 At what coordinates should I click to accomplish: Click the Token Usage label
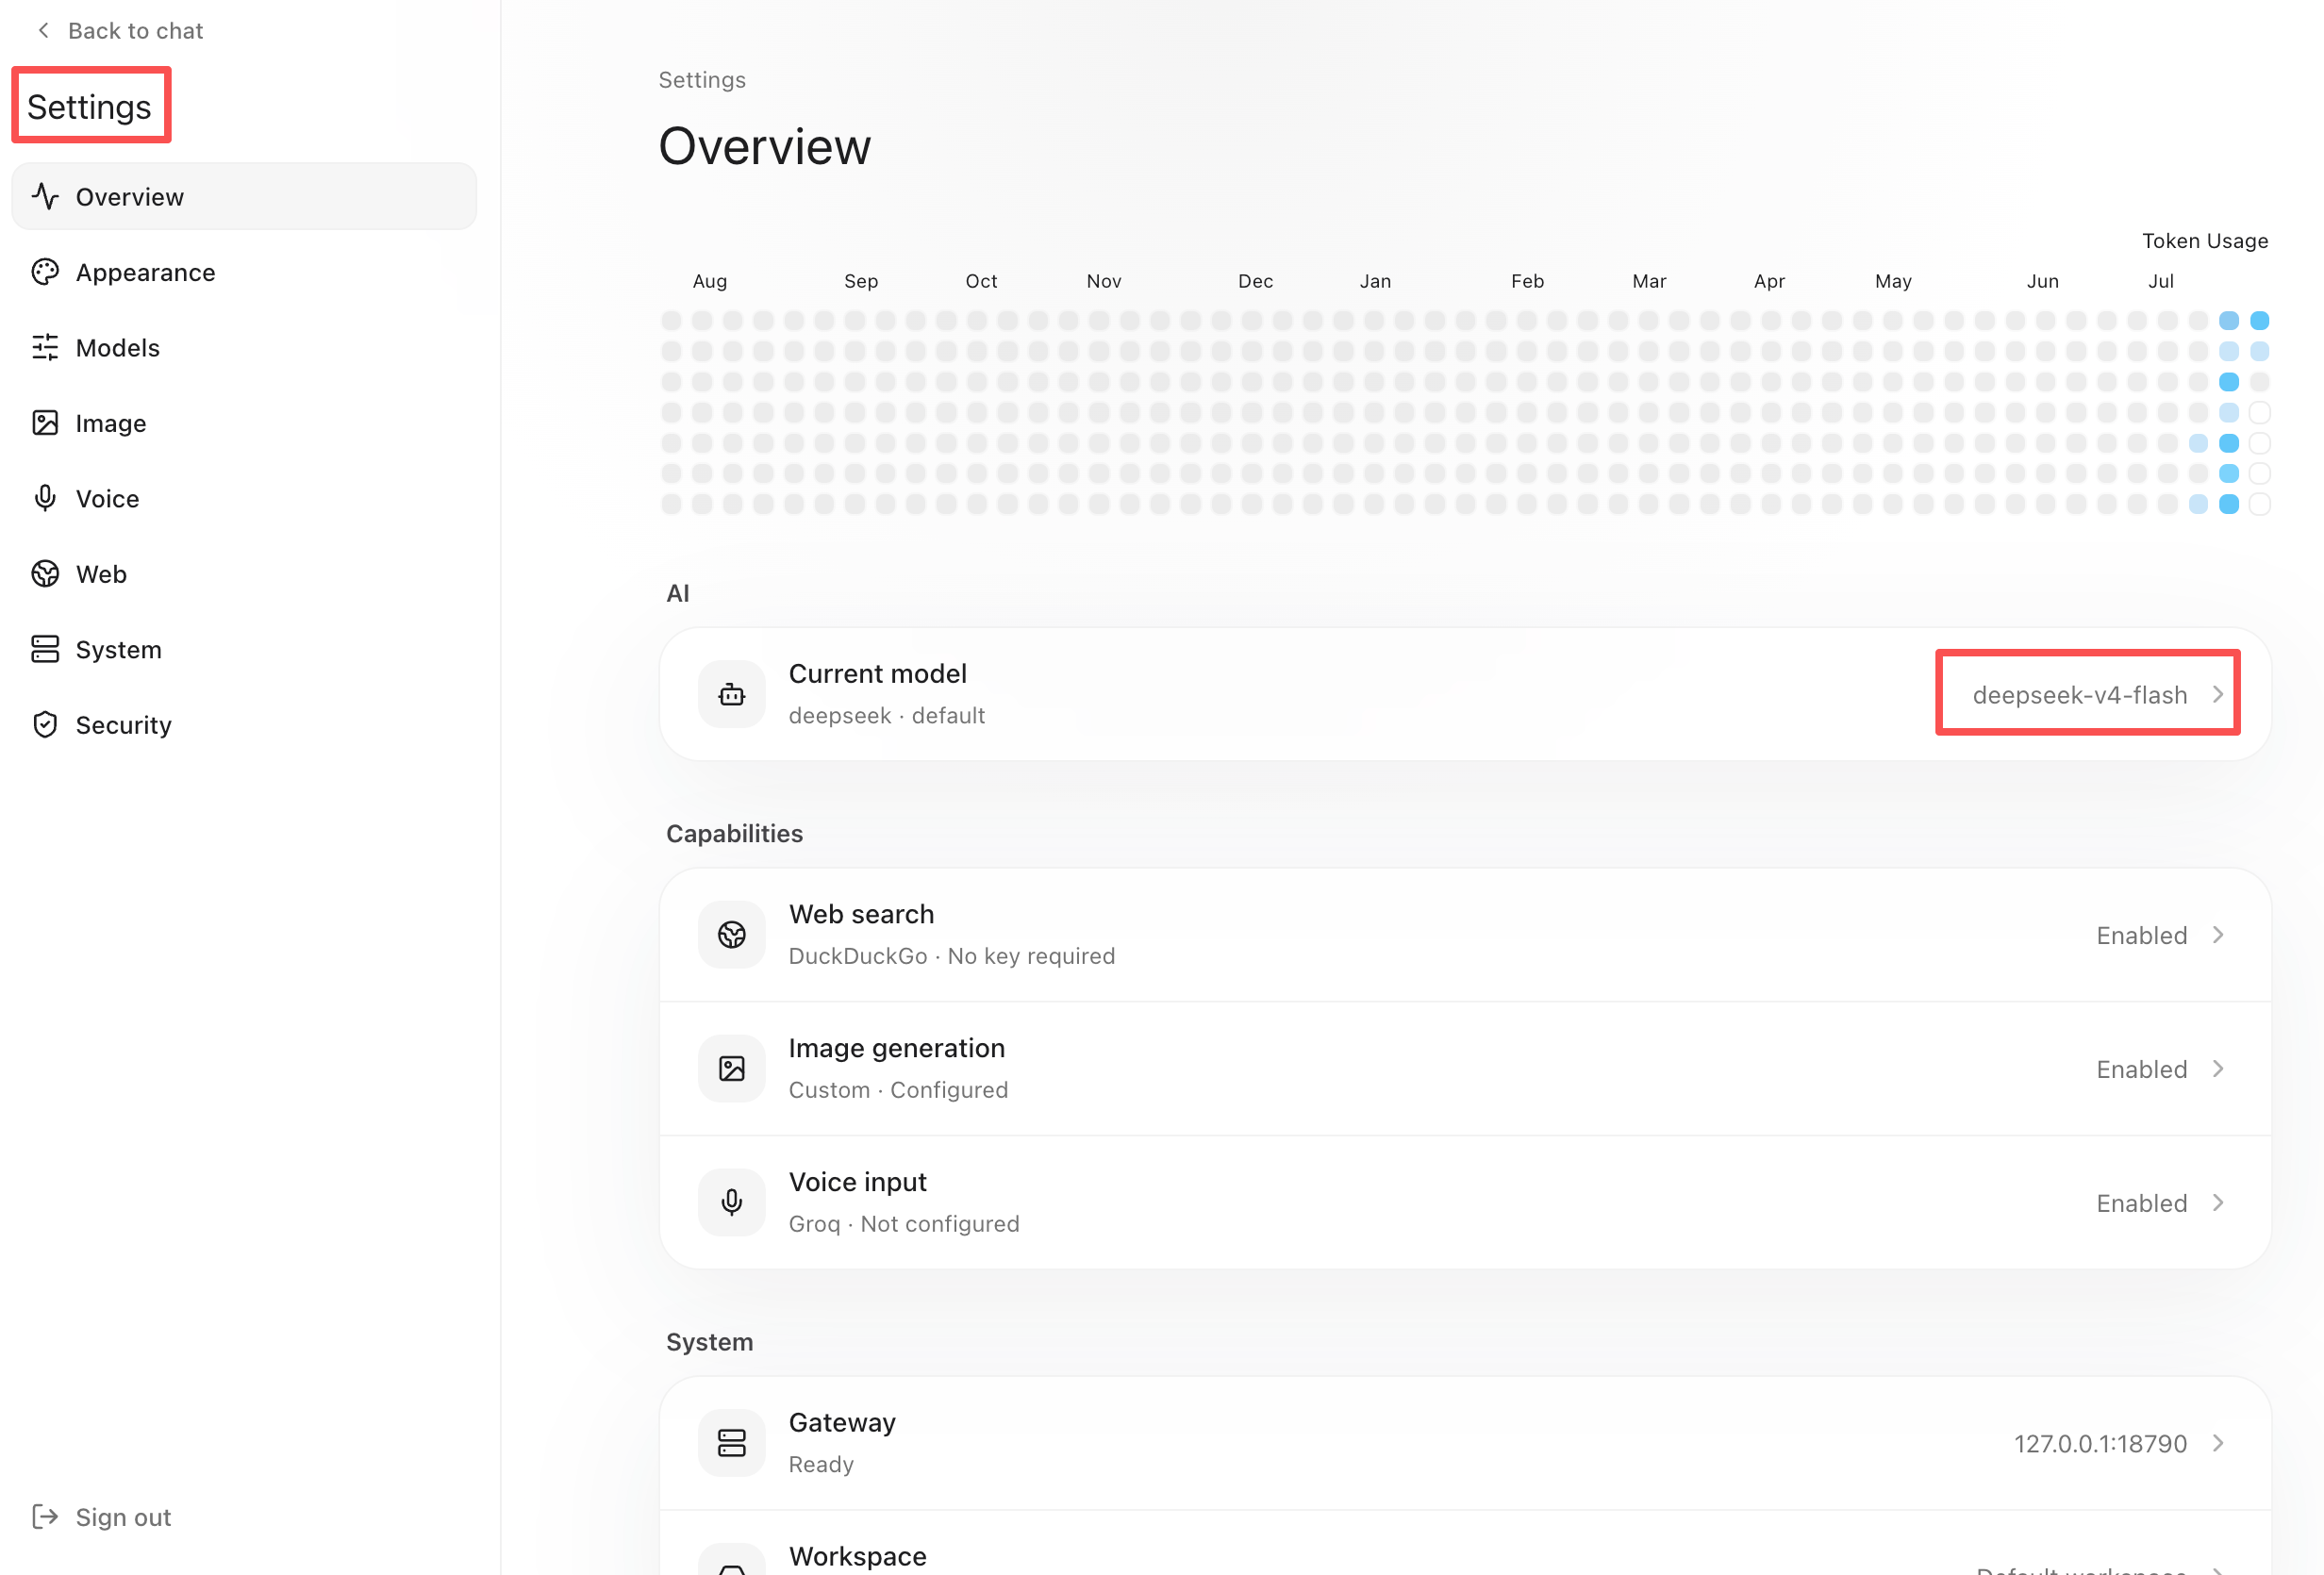tap(2204, 240)
